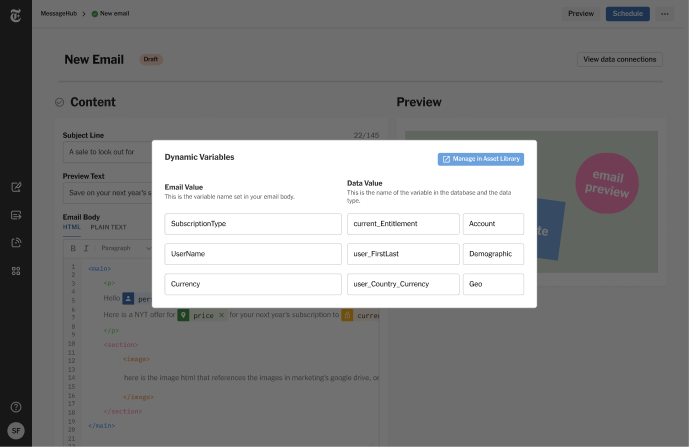Click the SubscriptionType email value field

click(x=253, y=224)
